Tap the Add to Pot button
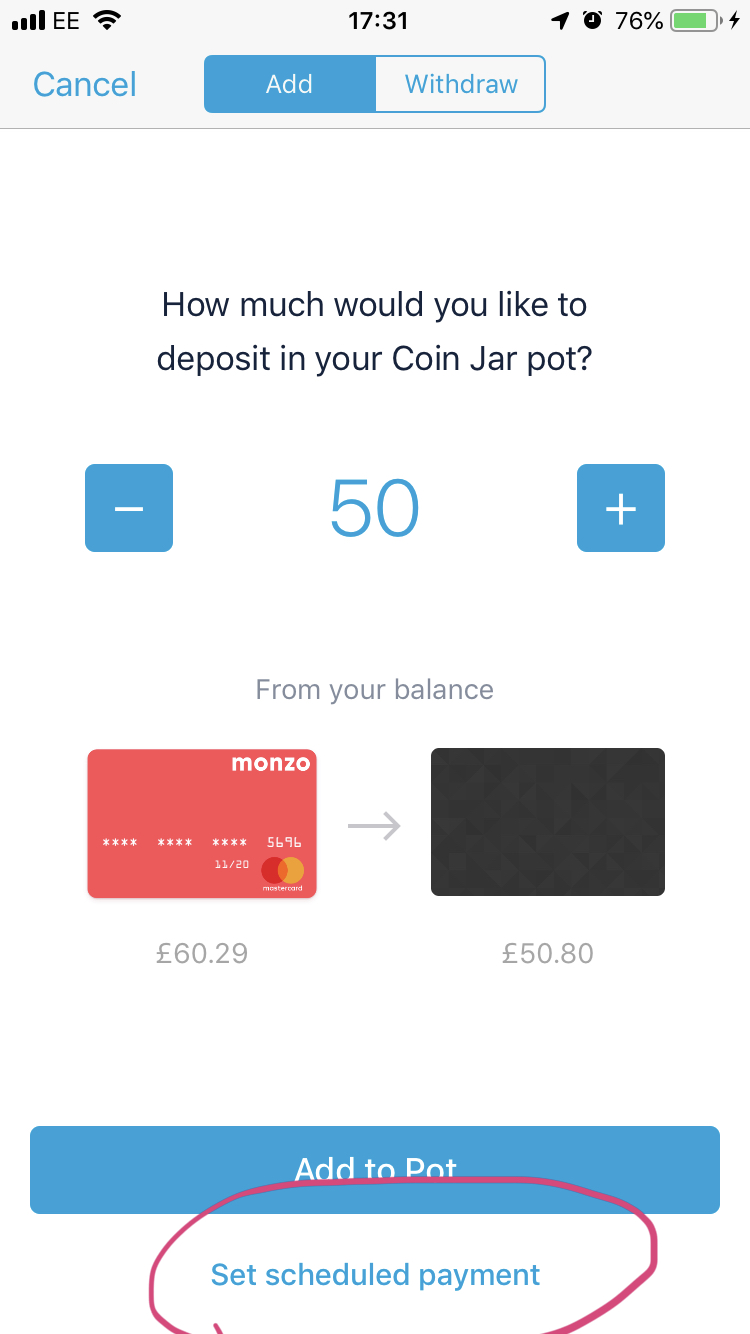This screenshot has height=1334, width=750. (375, 1170)
